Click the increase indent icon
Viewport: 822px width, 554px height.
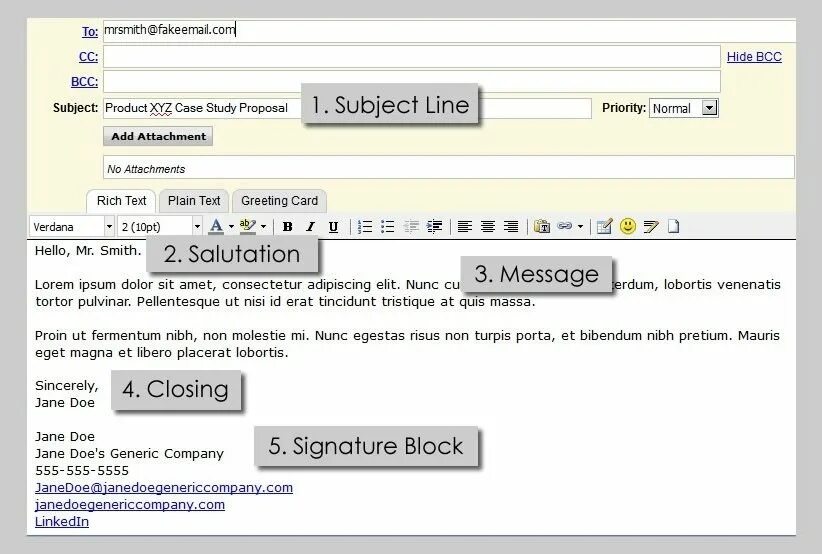pyautogui.click(x=435, y=226)
